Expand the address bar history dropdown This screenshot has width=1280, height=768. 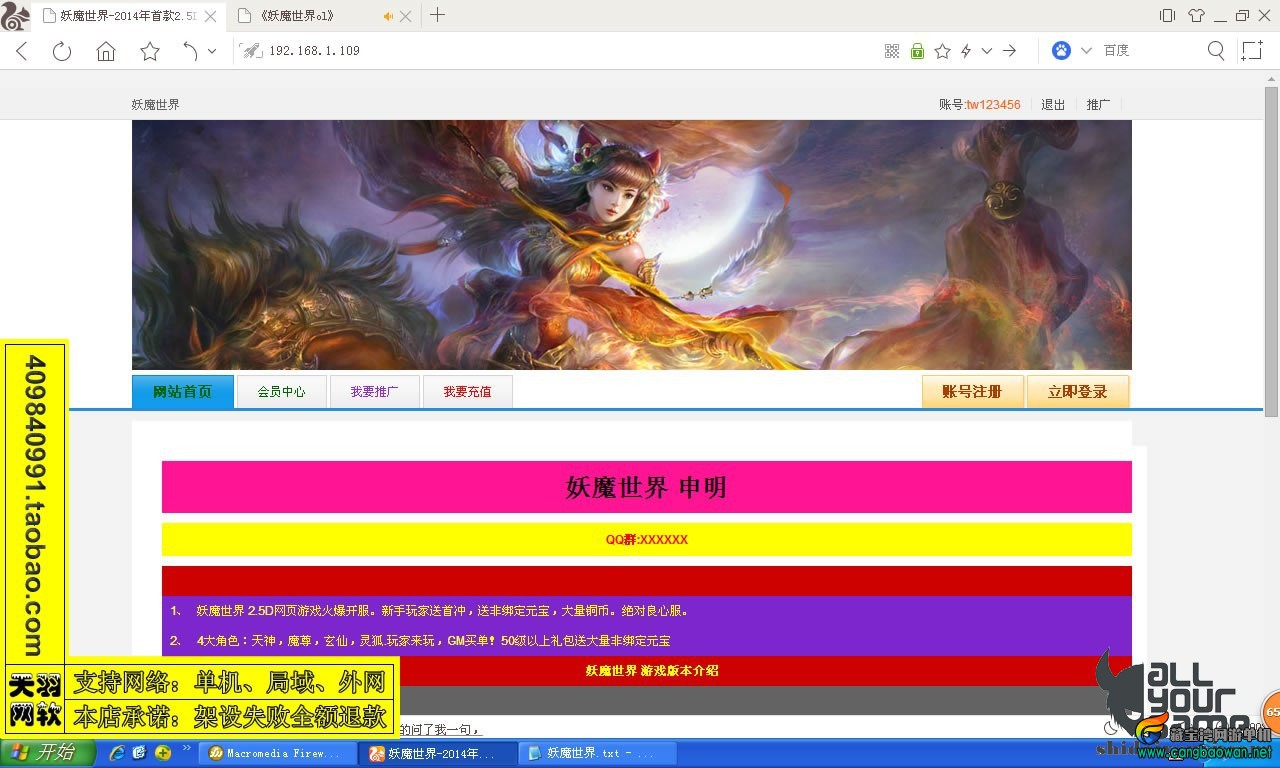(x=987, y=51)
